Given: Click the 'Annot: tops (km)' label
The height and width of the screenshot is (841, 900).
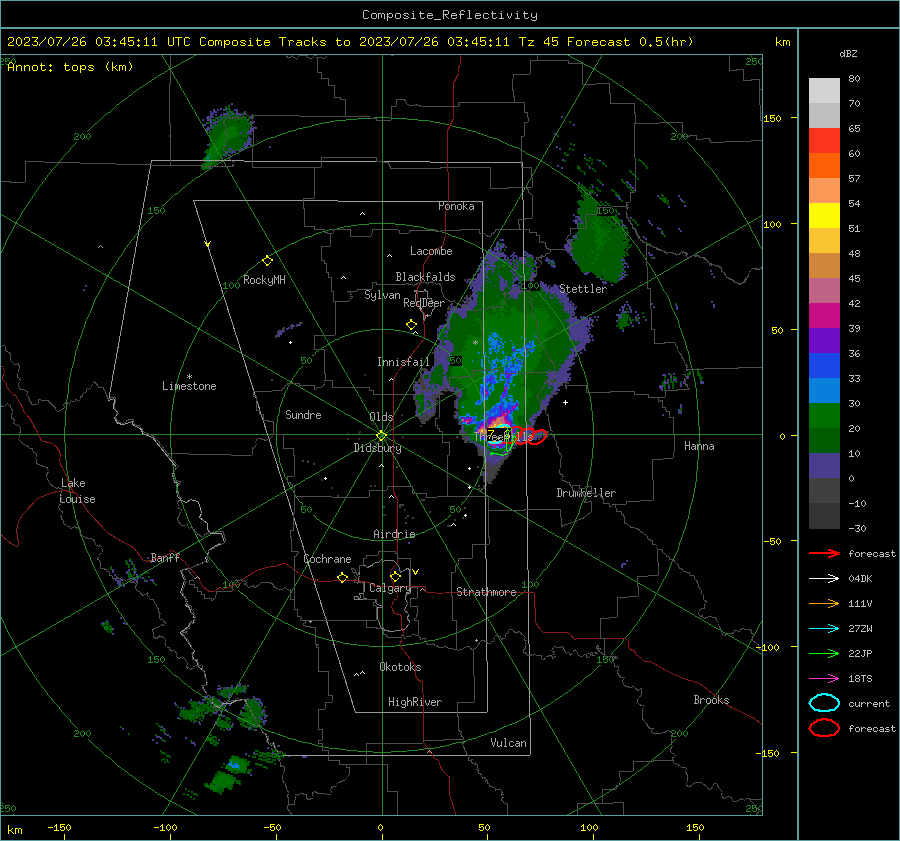Looking at the screenshot, I should pyautogui.click(x=70, y=67).
